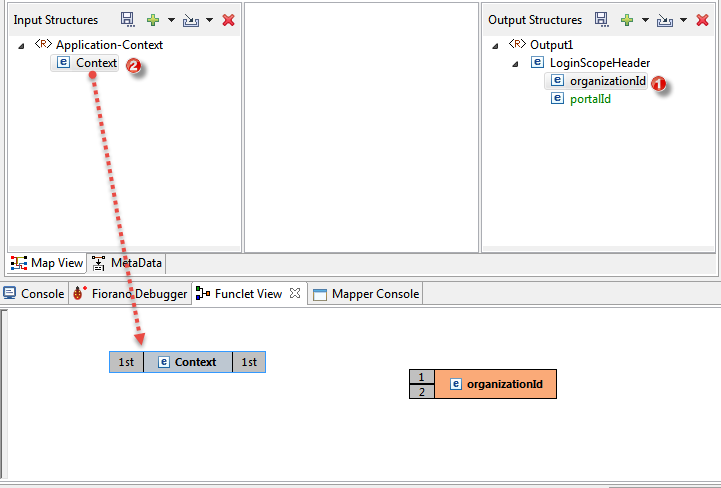721x488 pixels.
Task: Click the save icon in Input Structures
Action: (x=127, y=19)
